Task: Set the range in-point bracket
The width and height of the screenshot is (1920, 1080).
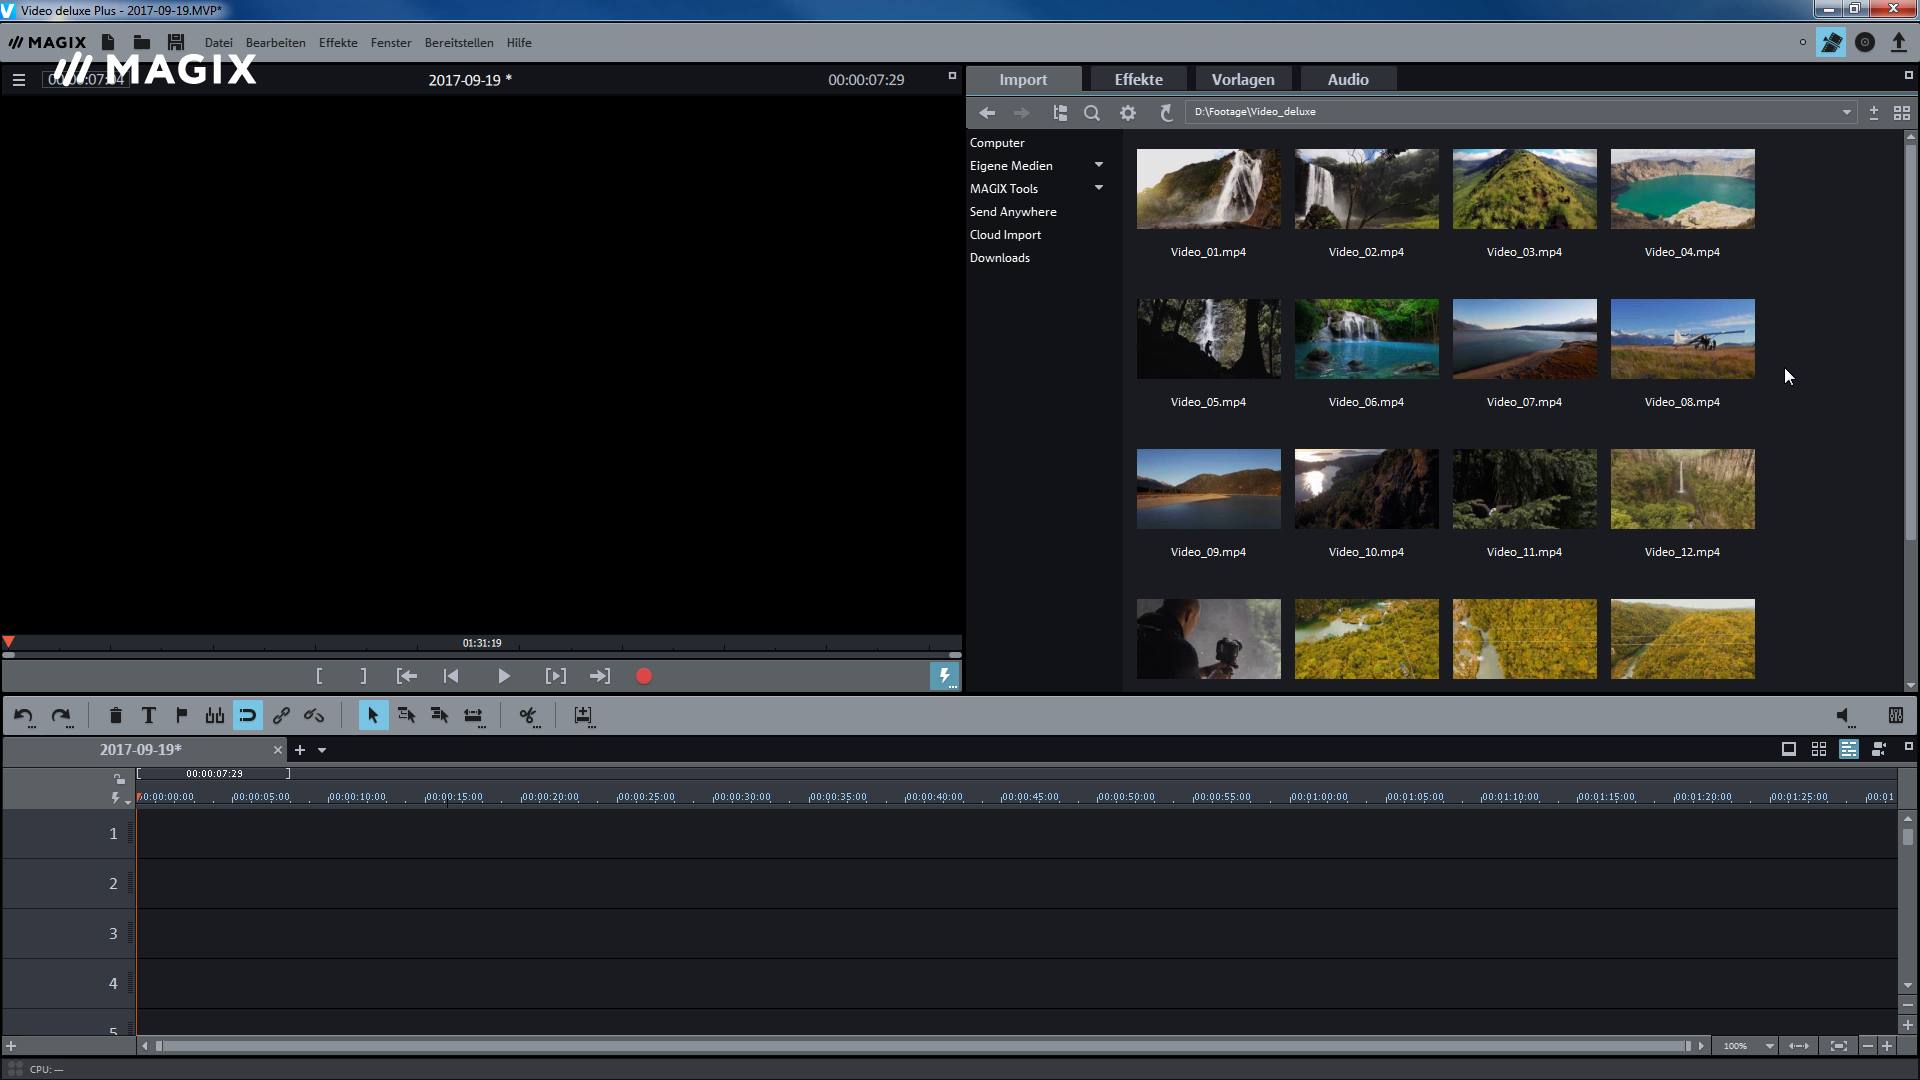Action: (x=319, y=676)
